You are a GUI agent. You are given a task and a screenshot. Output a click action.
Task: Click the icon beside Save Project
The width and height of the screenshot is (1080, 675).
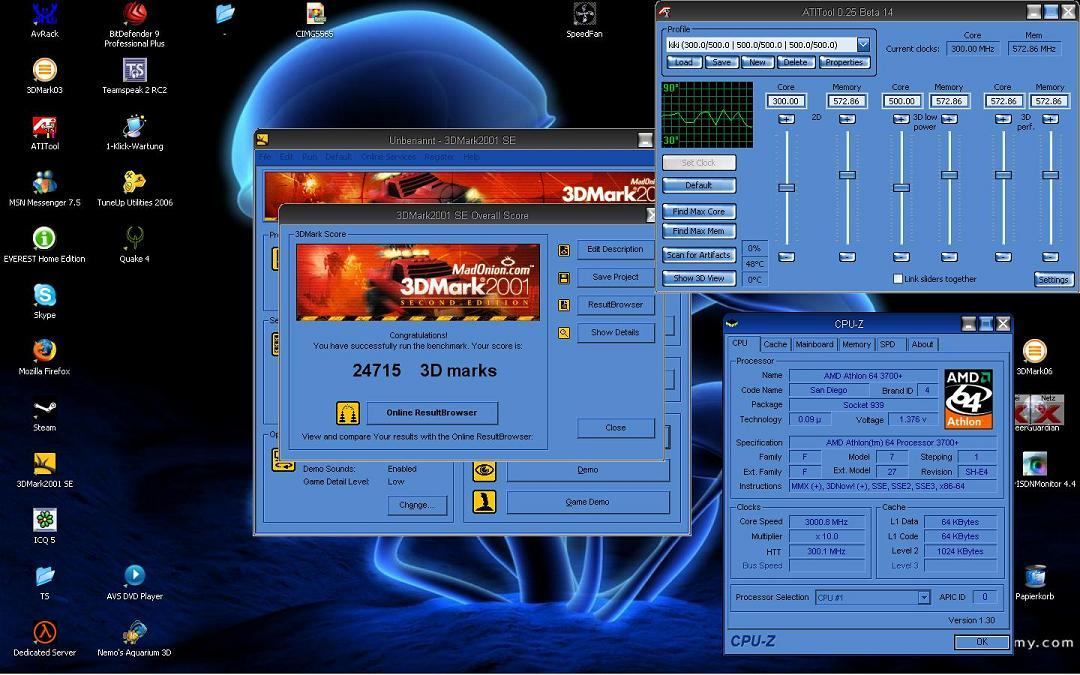pos(564,278)
